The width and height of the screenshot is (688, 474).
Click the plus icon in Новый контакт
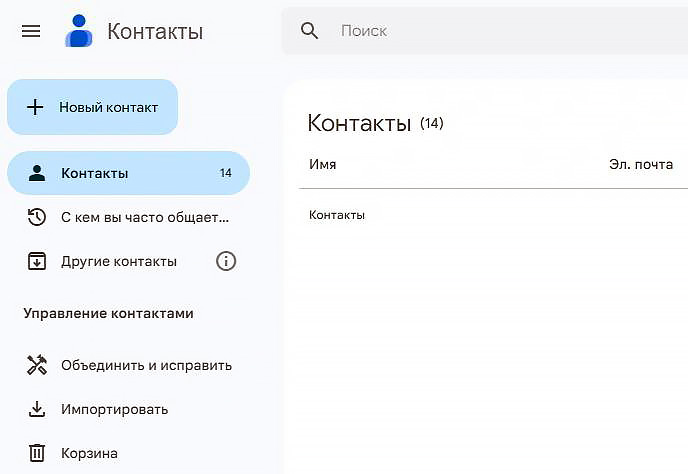point(35,107)
